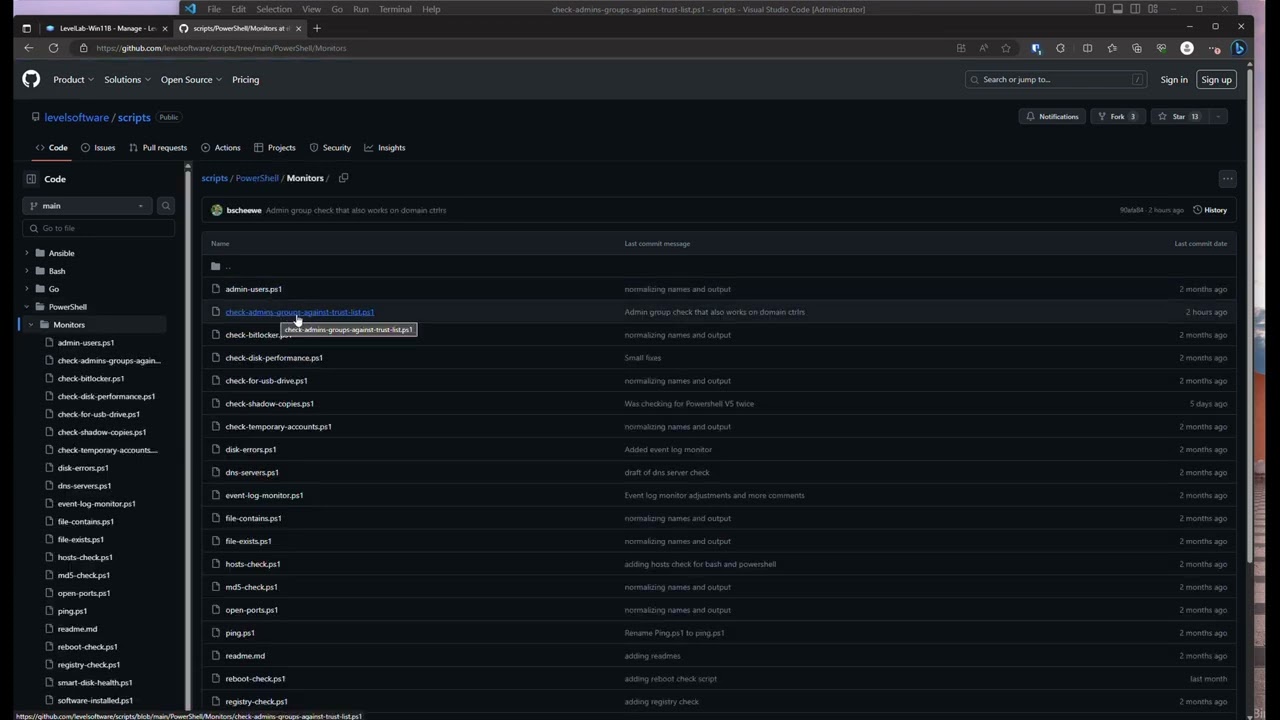Close the LevelLab-Win11B browser tab
This screenshot has width=1280, height=720.
pyautogui.click(x=165, y=28)
